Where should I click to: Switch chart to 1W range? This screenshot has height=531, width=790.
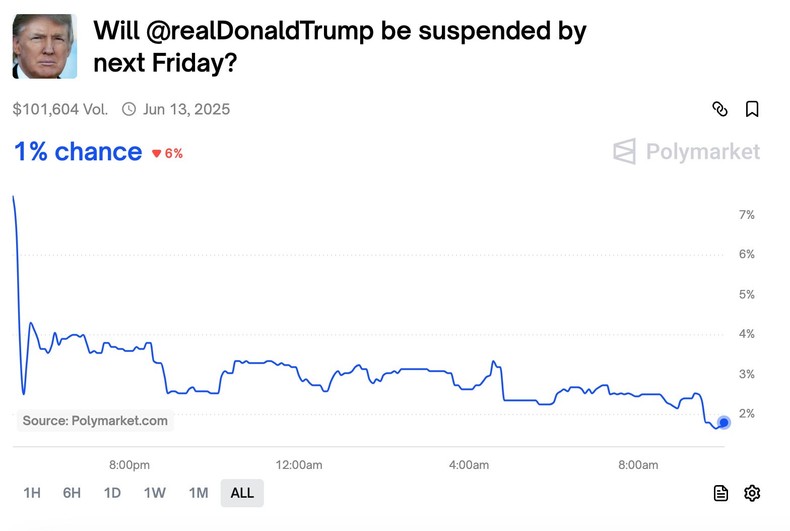pyautogui.click(x=154, y=492)
